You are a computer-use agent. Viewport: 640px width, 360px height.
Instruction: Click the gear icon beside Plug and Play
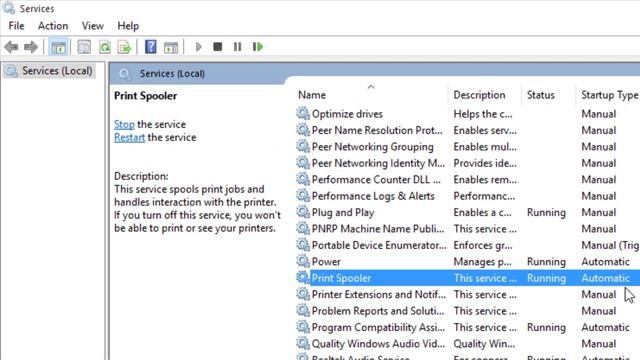pyautogui.click(x=303, y=212)
